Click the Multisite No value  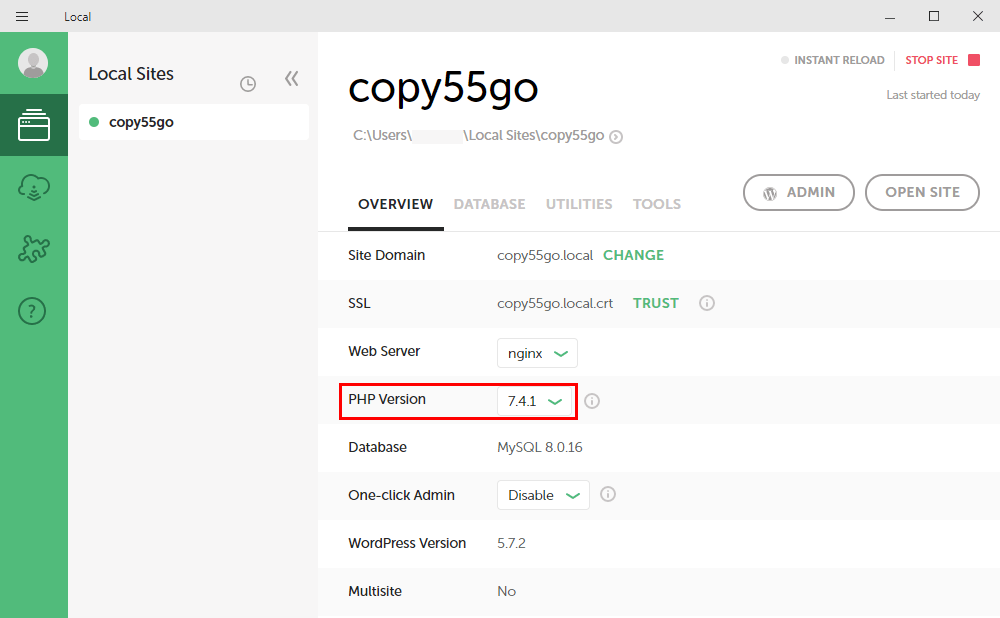[x=506, y=591]
